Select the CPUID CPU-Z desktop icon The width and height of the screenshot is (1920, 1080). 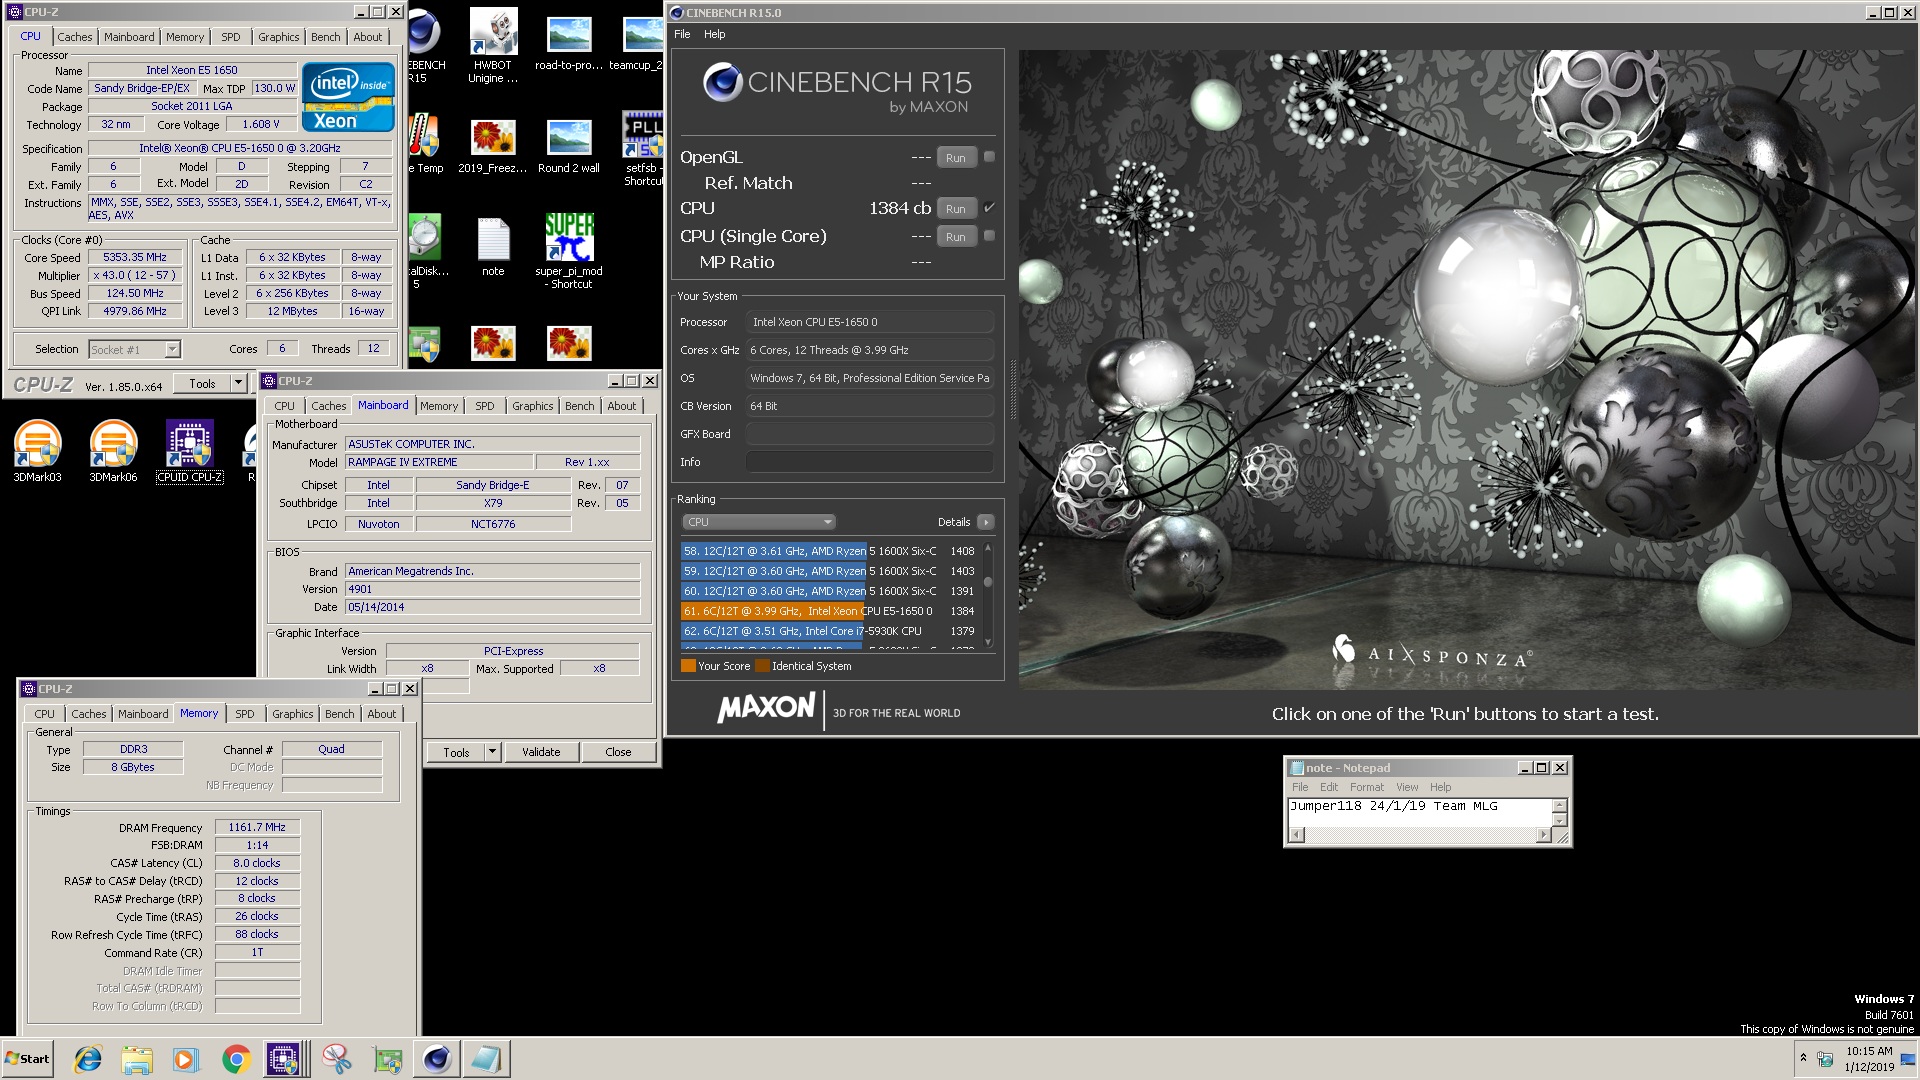coord(190,450)
